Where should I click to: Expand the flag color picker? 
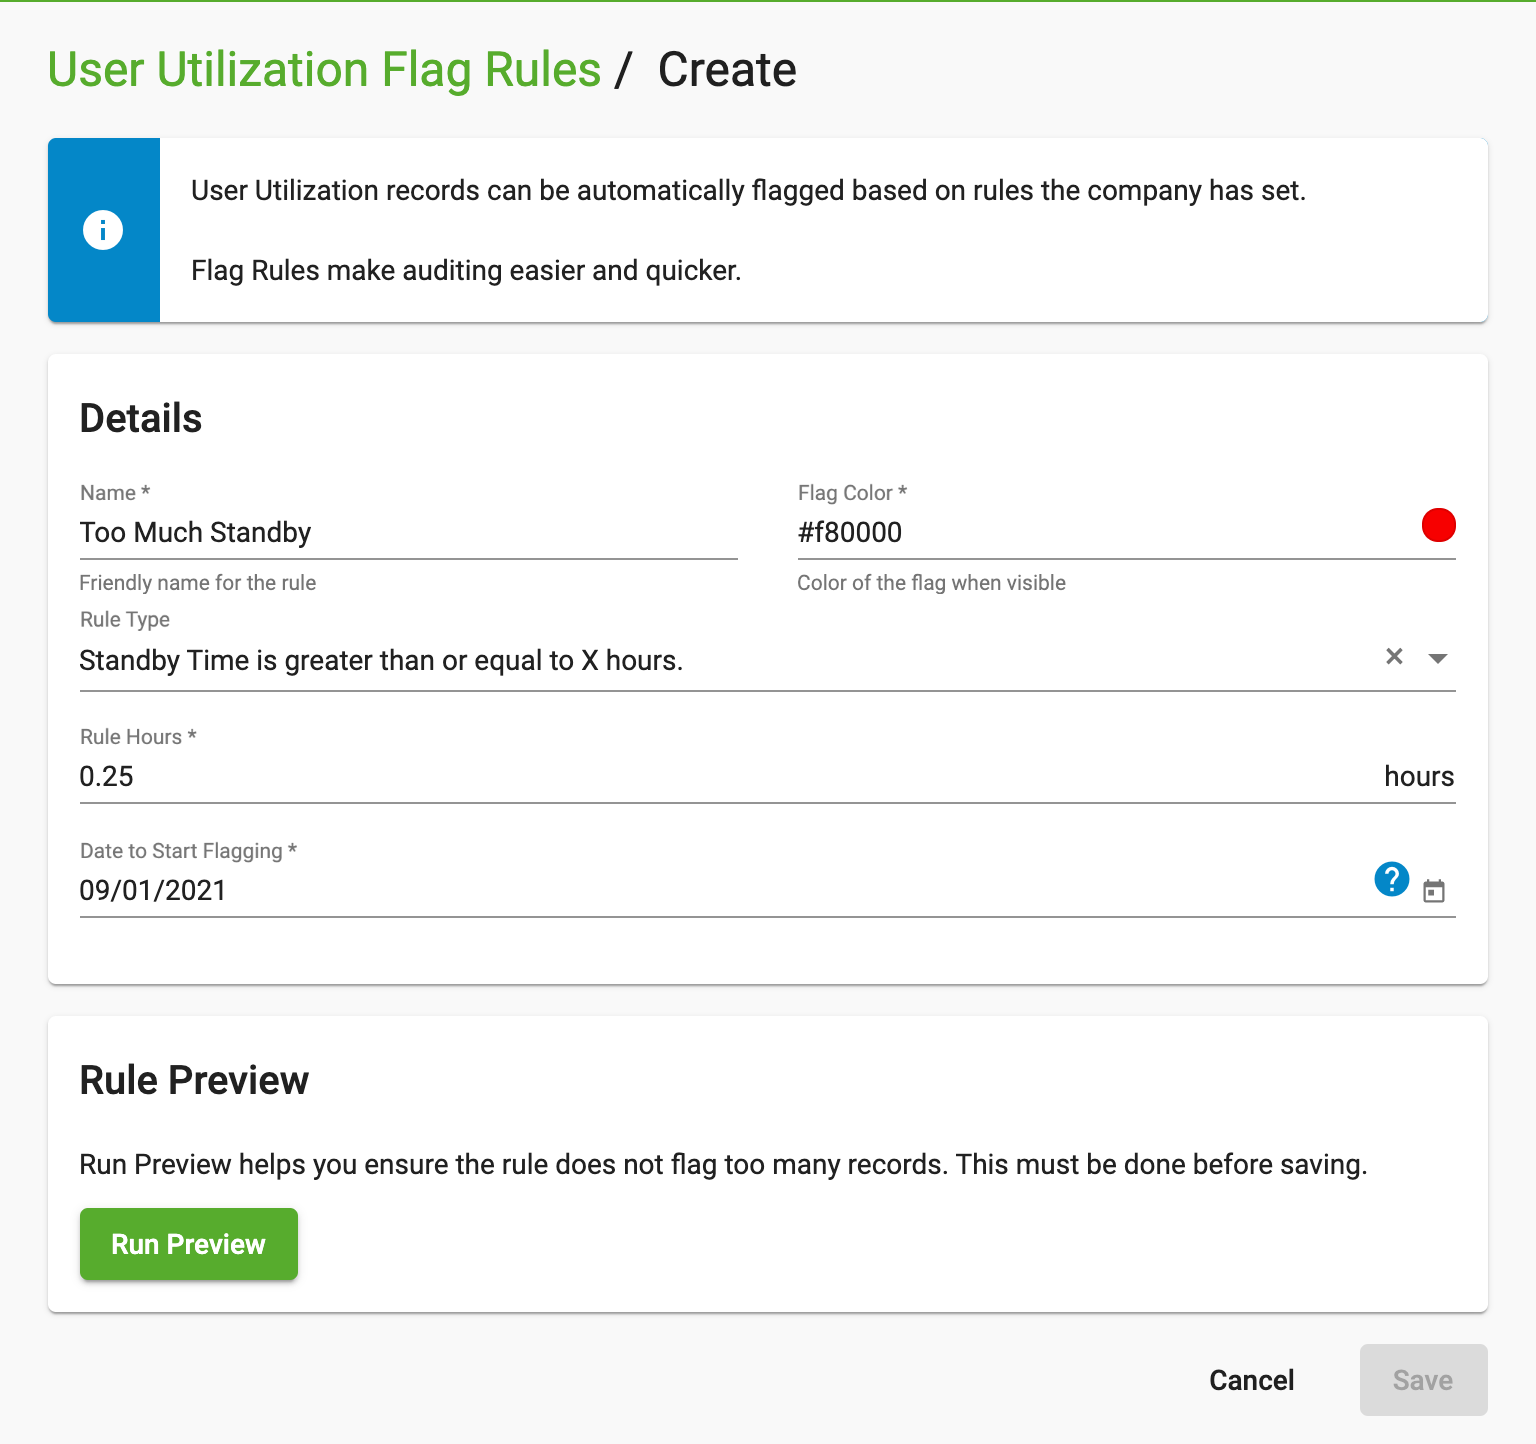tap(1438, 525)
